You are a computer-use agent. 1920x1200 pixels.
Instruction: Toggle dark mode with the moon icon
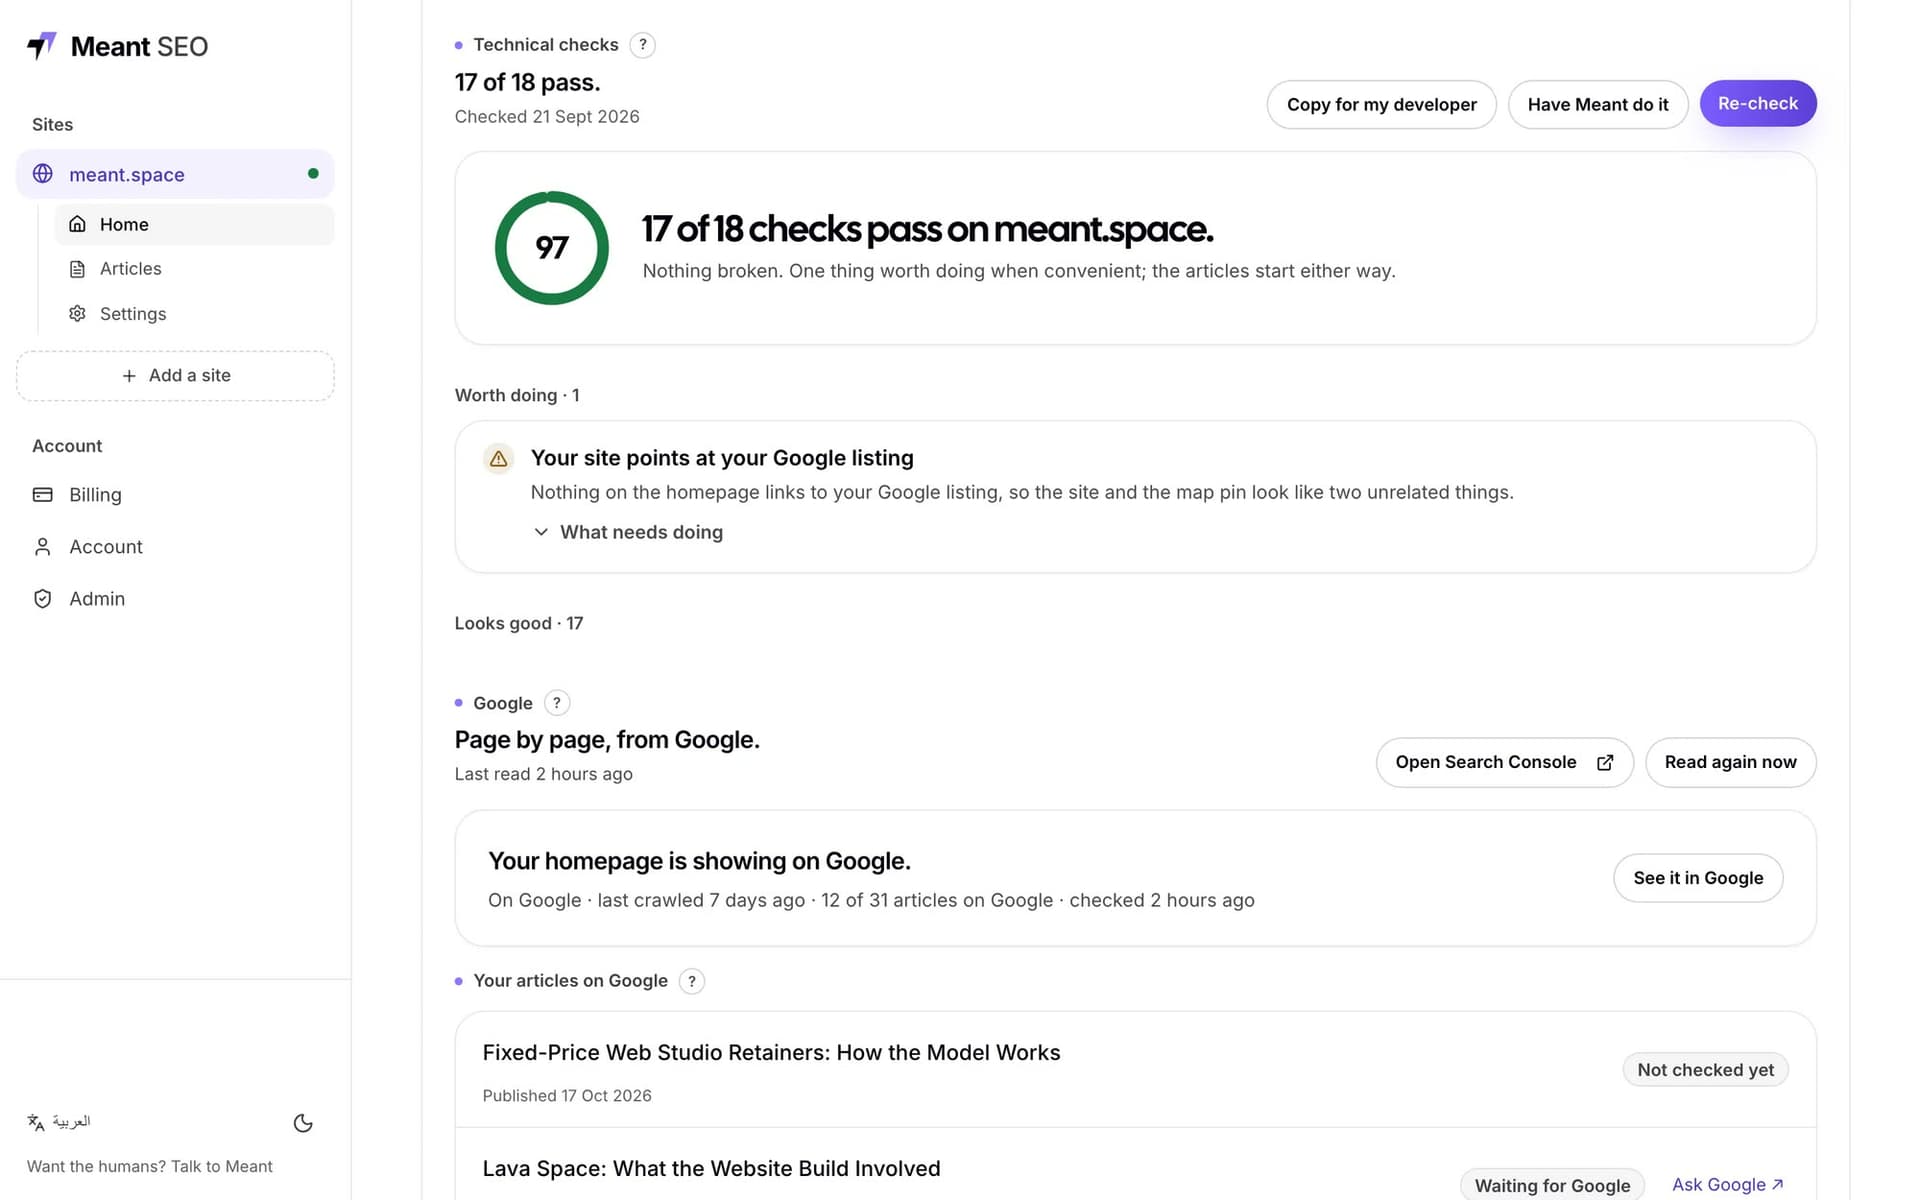[x=303, y=1123]
